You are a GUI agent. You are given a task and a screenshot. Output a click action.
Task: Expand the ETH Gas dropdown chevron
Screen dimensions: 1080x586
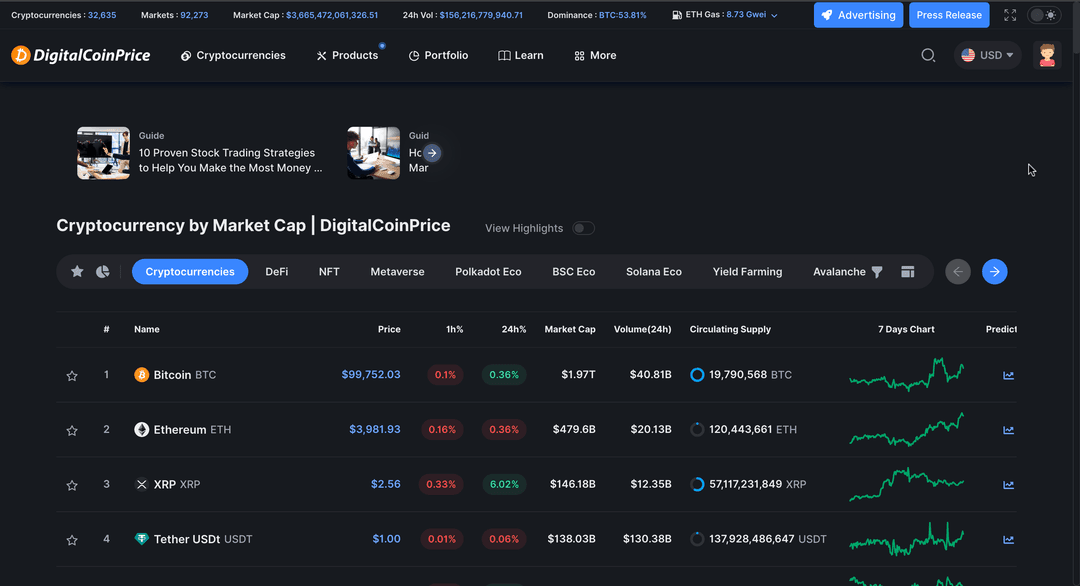click(x=774, y=15)
